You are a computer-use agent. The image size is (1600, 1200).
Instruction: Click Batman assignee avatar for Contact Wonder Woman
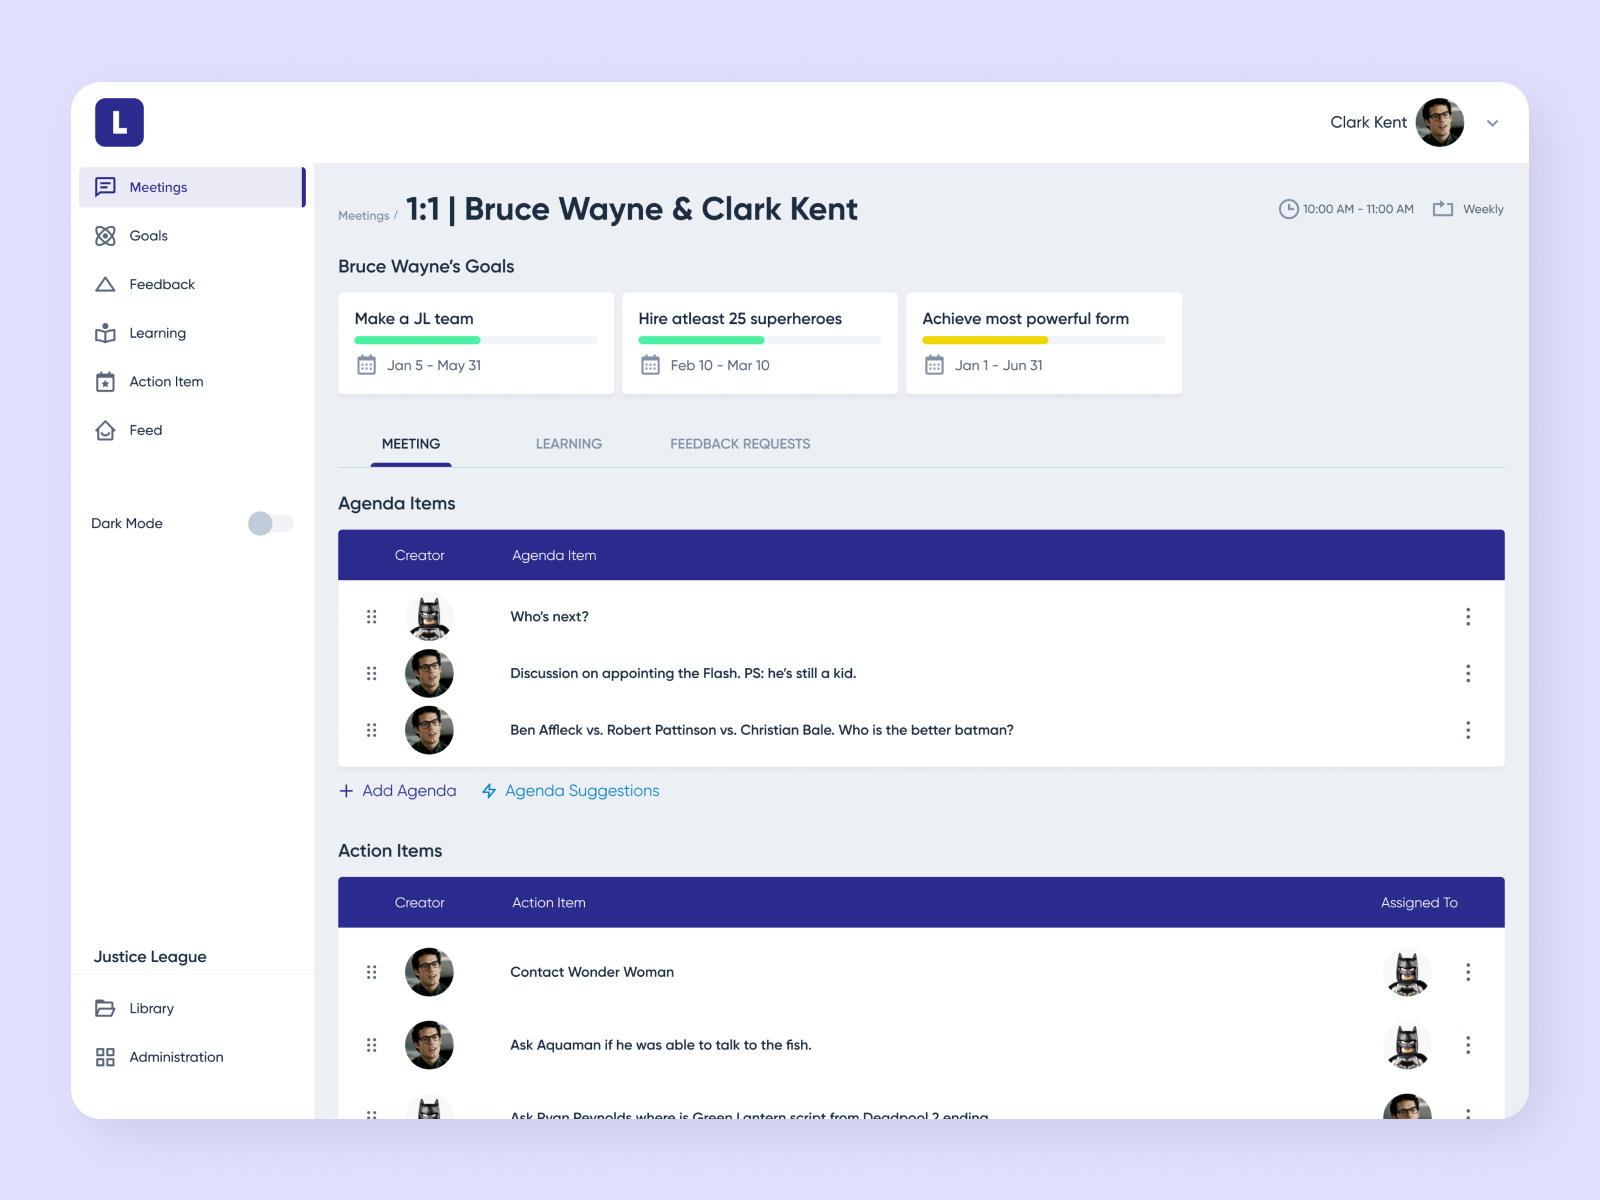click(x=1407, y=972)
